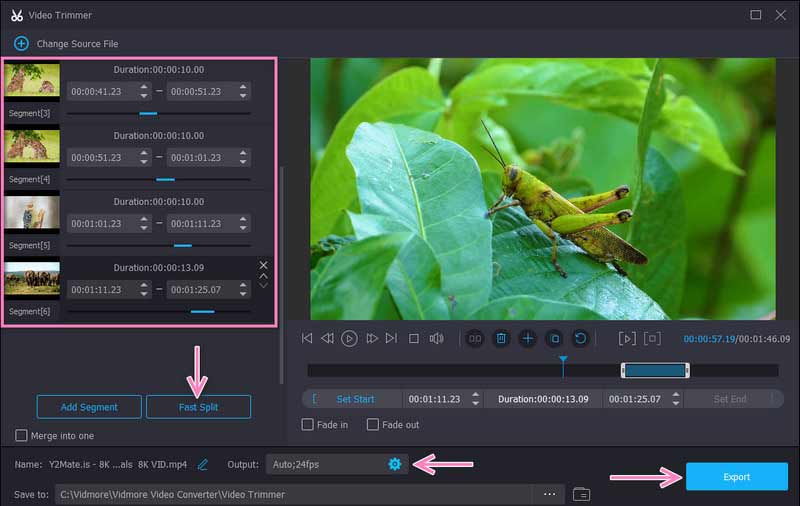
Task: Move Segment[6] up using the chevron arrow
Action: coord(264,275)
